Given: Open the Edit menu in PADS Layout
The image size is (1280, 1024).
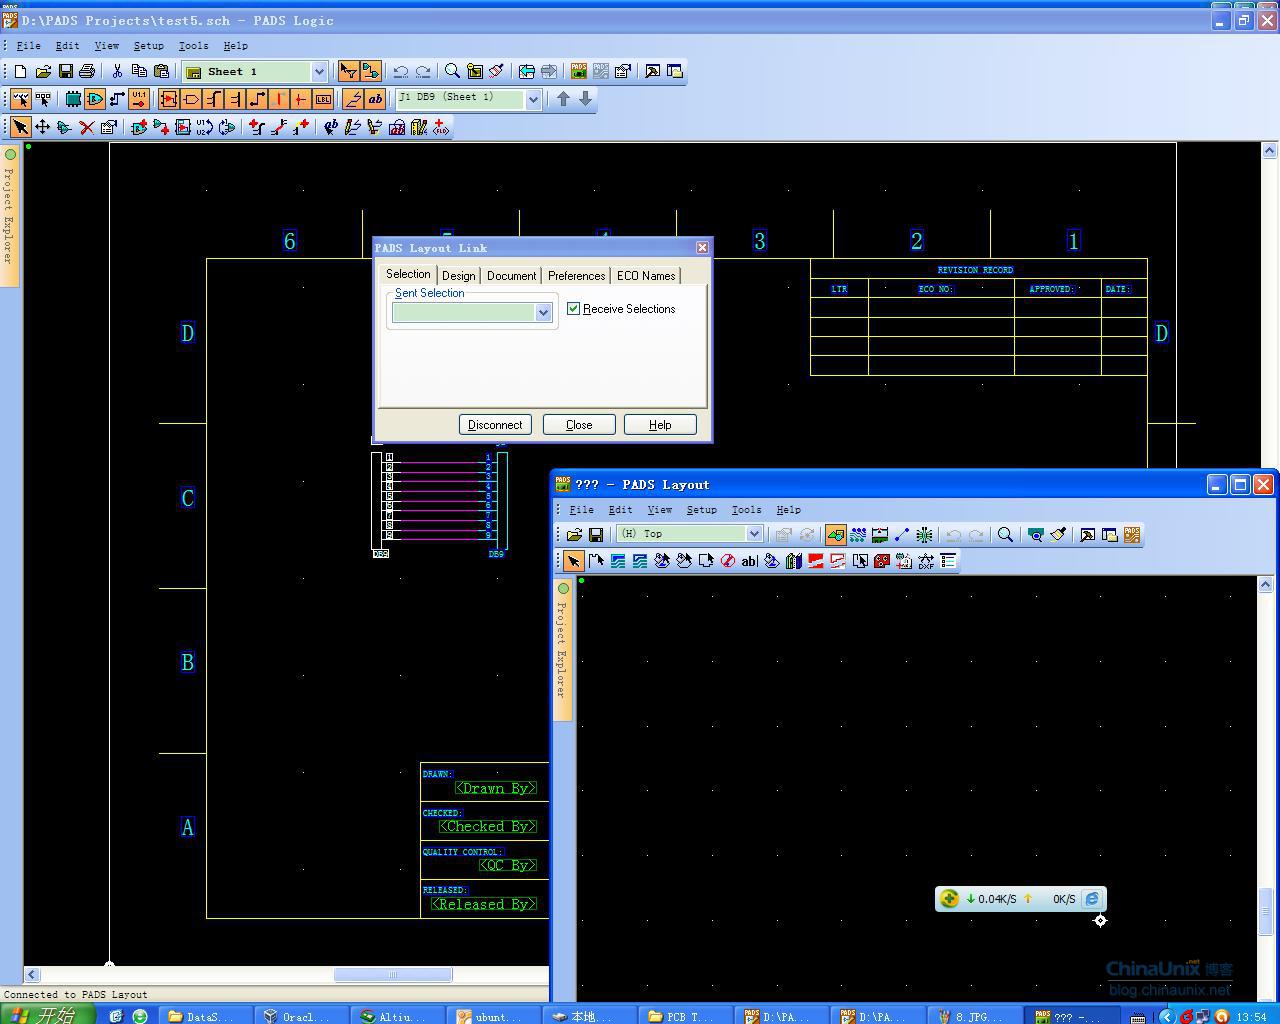Looking at the screenshot, I should tap(620, 510).
